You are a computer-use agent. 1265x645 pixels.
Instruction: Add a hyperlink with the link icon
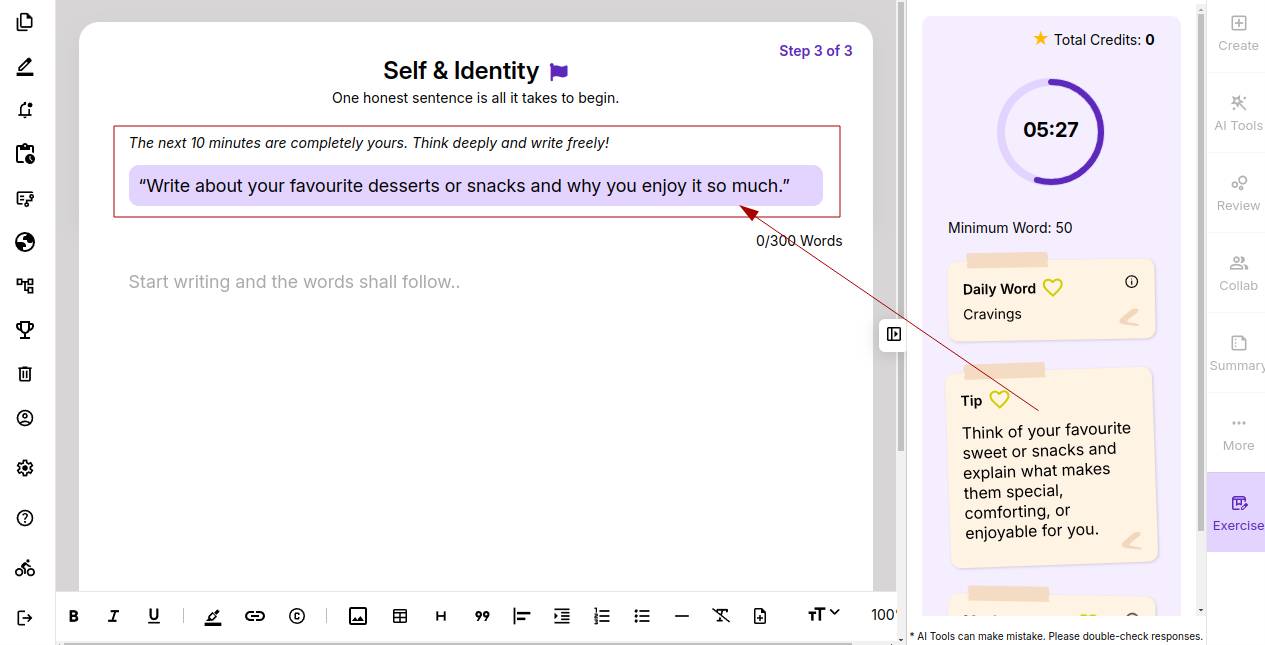pos(255,616)
